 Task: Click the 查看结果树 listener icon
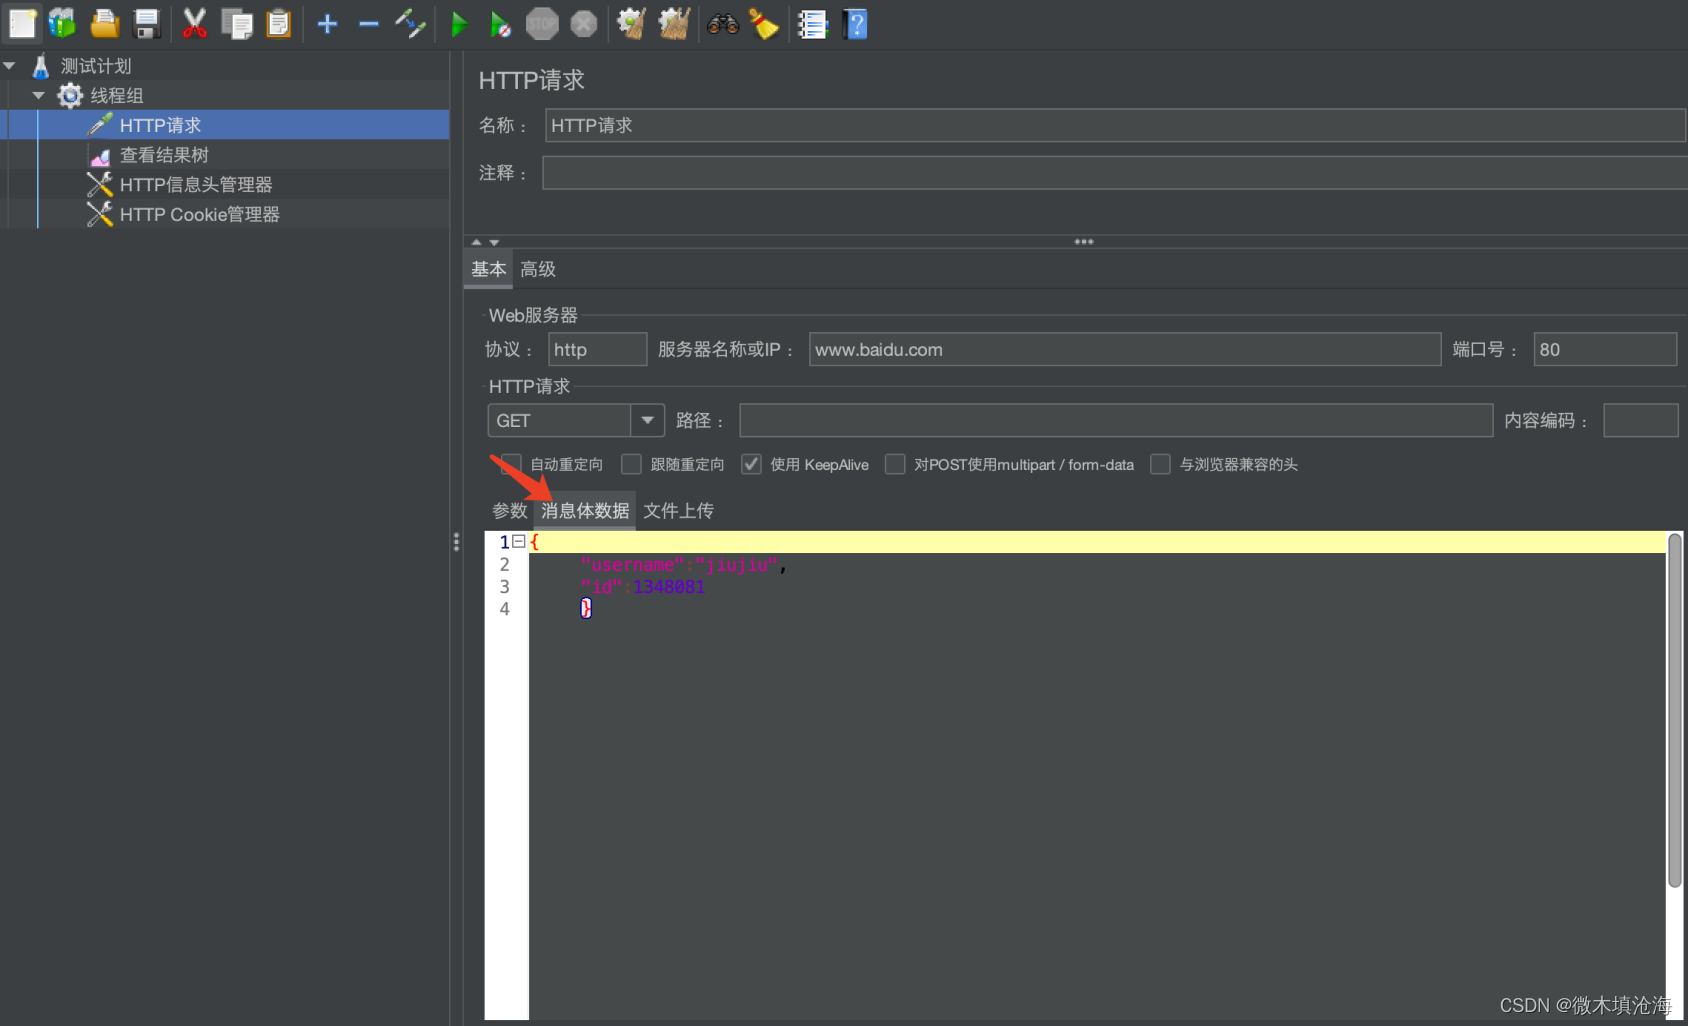pyautogui.click(x=100, y=155)
